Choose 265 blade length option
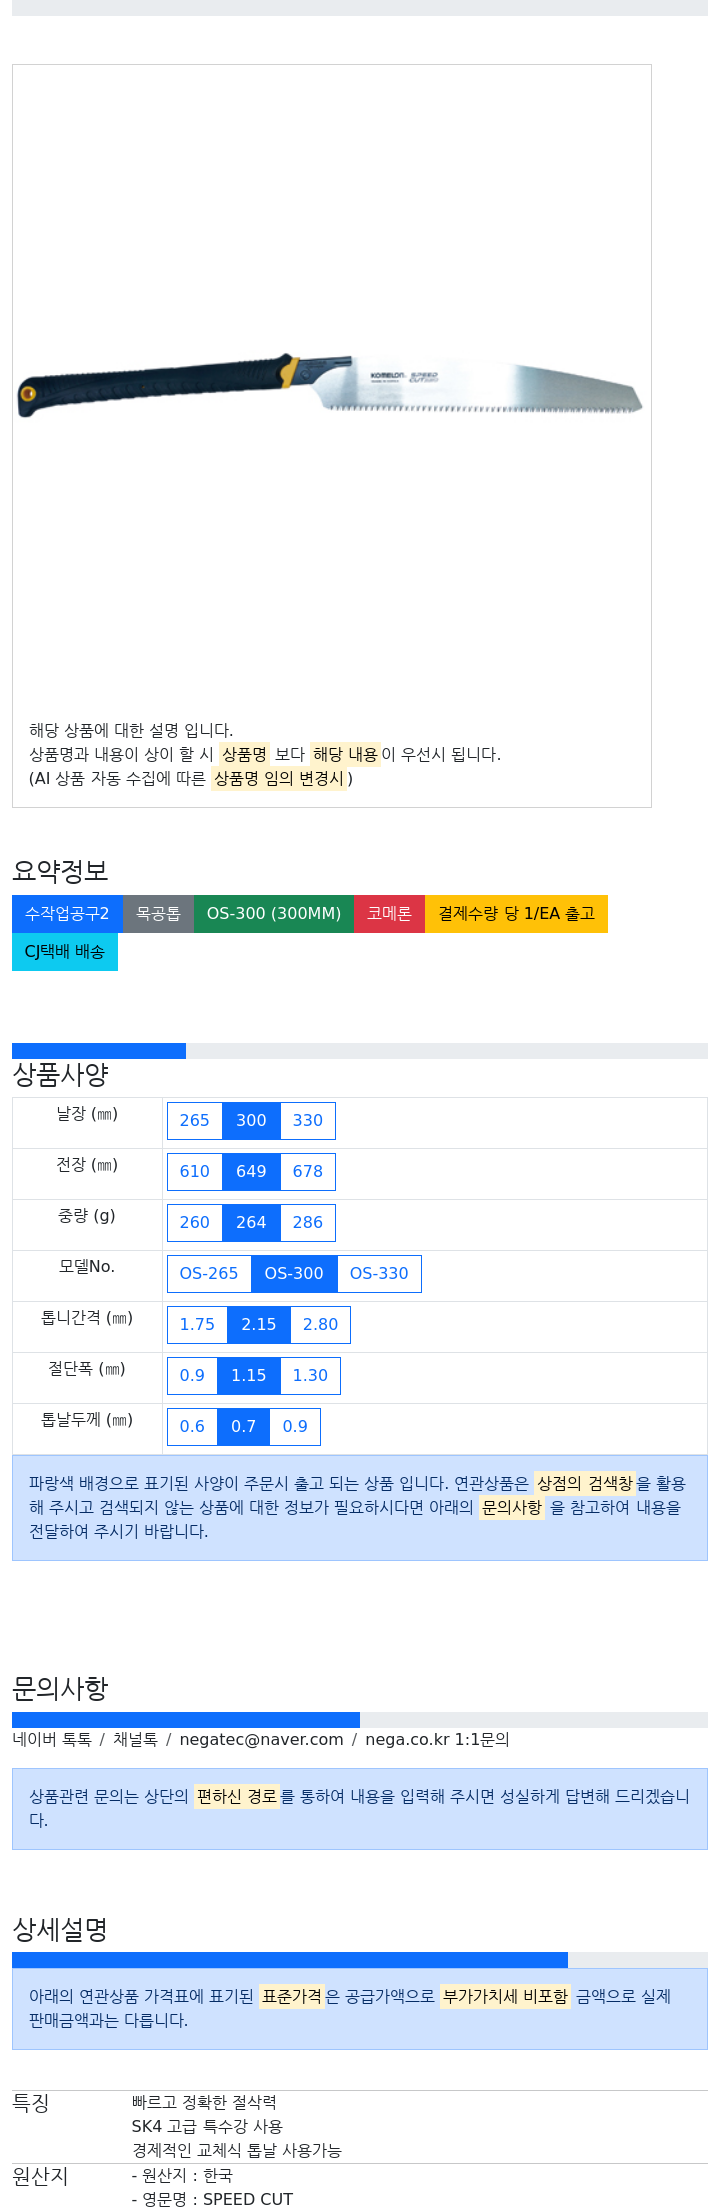The width and height of the screenshot is (720, 2212). (x=194, y=1121)
